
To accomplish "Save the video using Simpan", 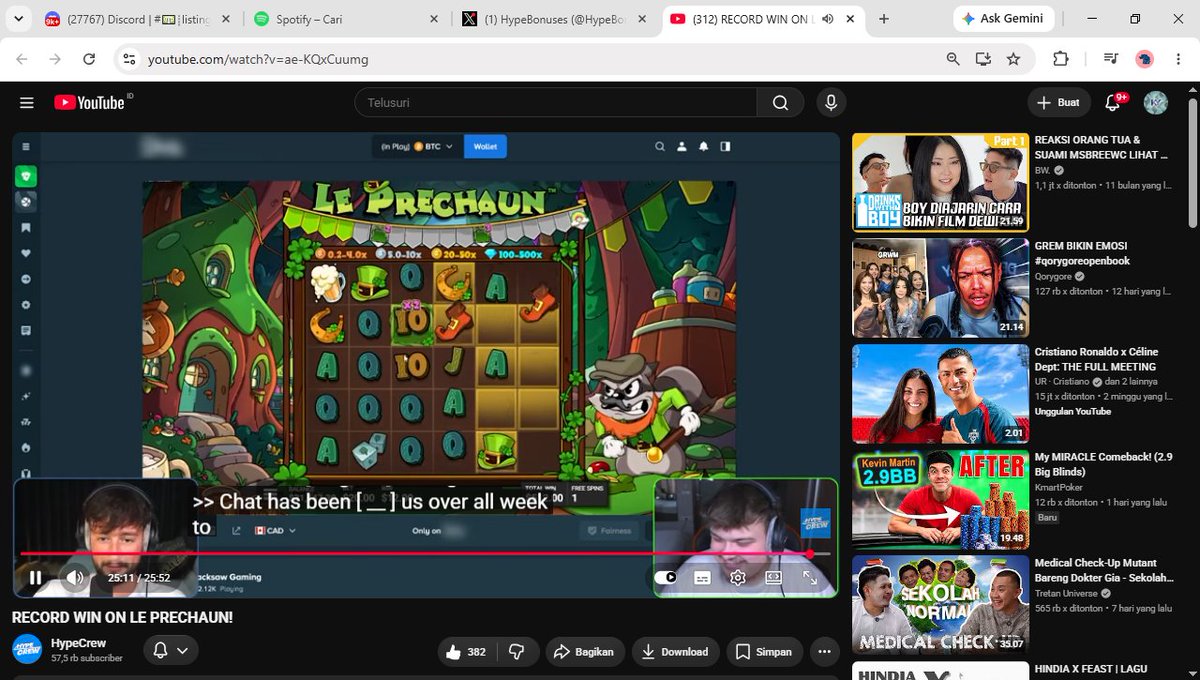I will point(764,651).
